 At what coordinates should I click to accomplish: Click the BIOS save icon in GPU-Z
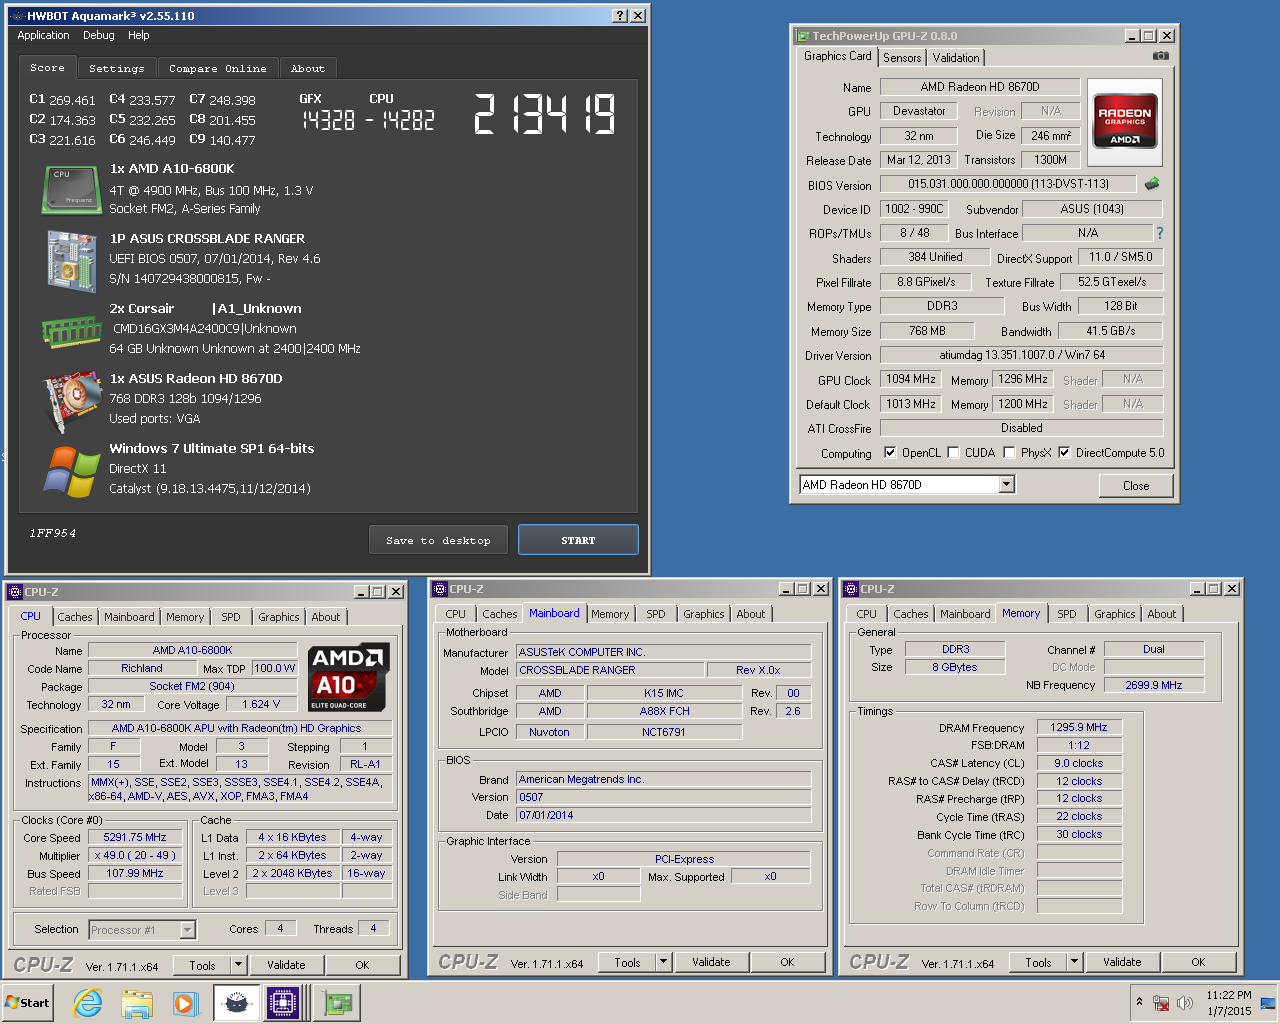coord(1152,184)
